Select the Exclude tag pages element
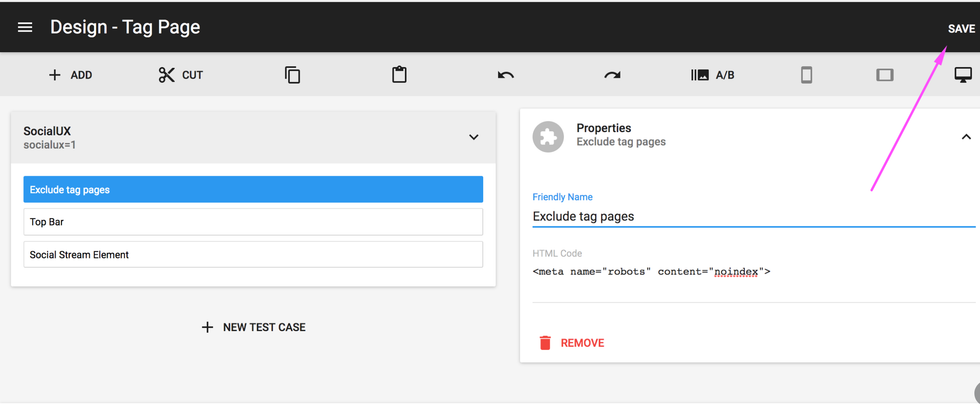The image size is (980, 407). pos(253,190)
